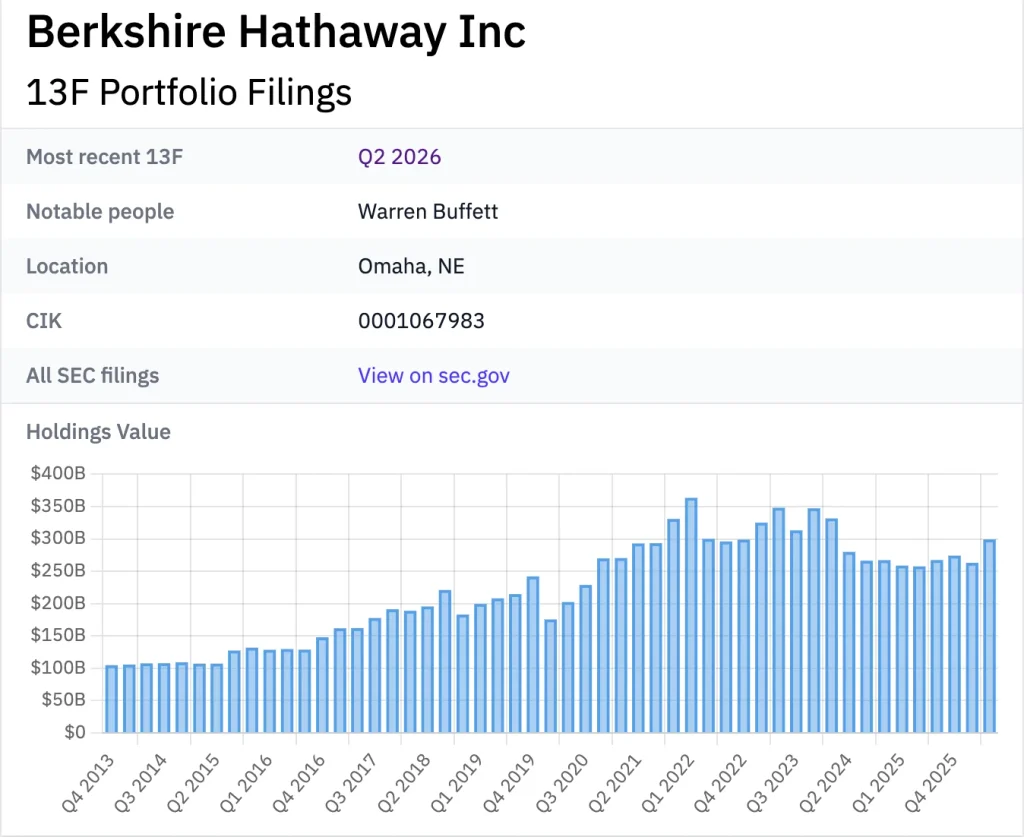This screenshot has width=1024, height=837.
Task: Click the 'Berkshire Hathaway Inc' heading
Action: pyautogui.click(x=276, y=31)
